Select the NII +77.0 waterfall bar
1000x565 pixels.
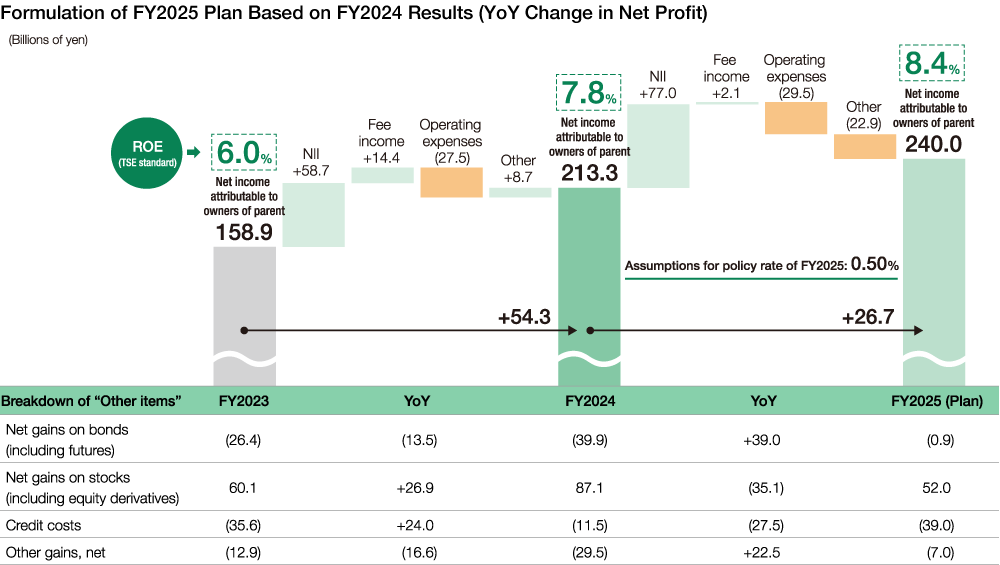pos(658,145)
